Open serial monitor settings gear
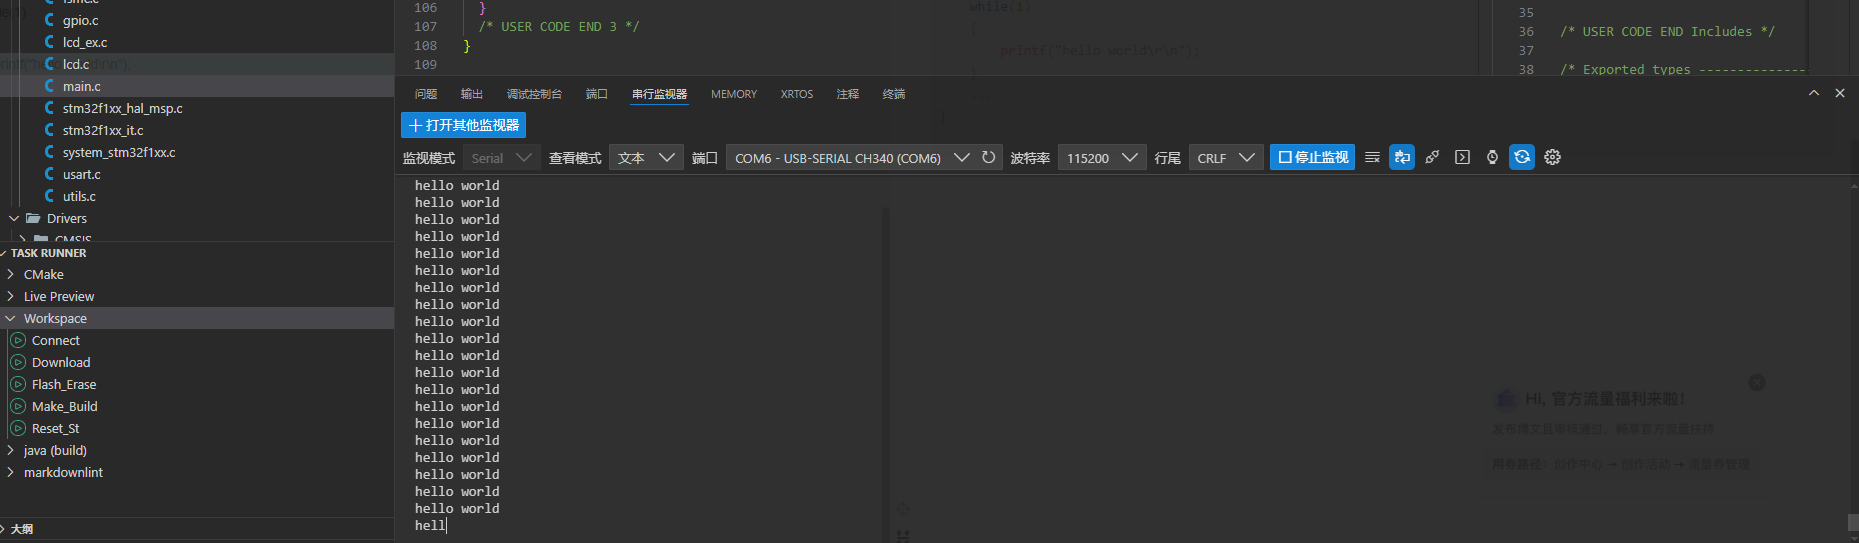The height and width of the screenshot is (543, 1859). point(1552,157)
